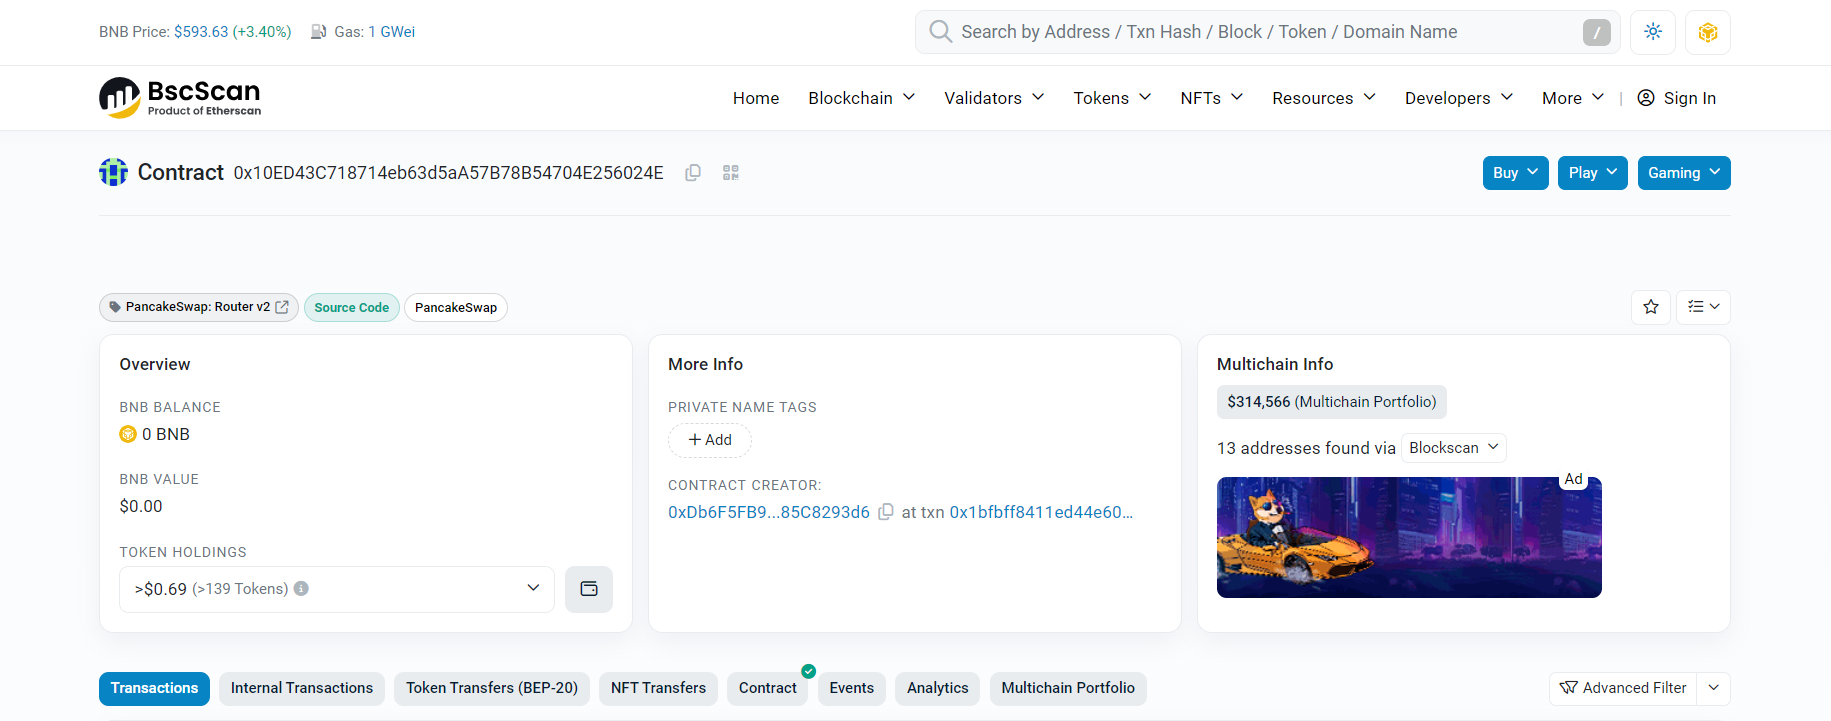The width and height of the screenshot is (1831, 721).
Task: Open the Play dropdown button
Action: click(1592, 173)
